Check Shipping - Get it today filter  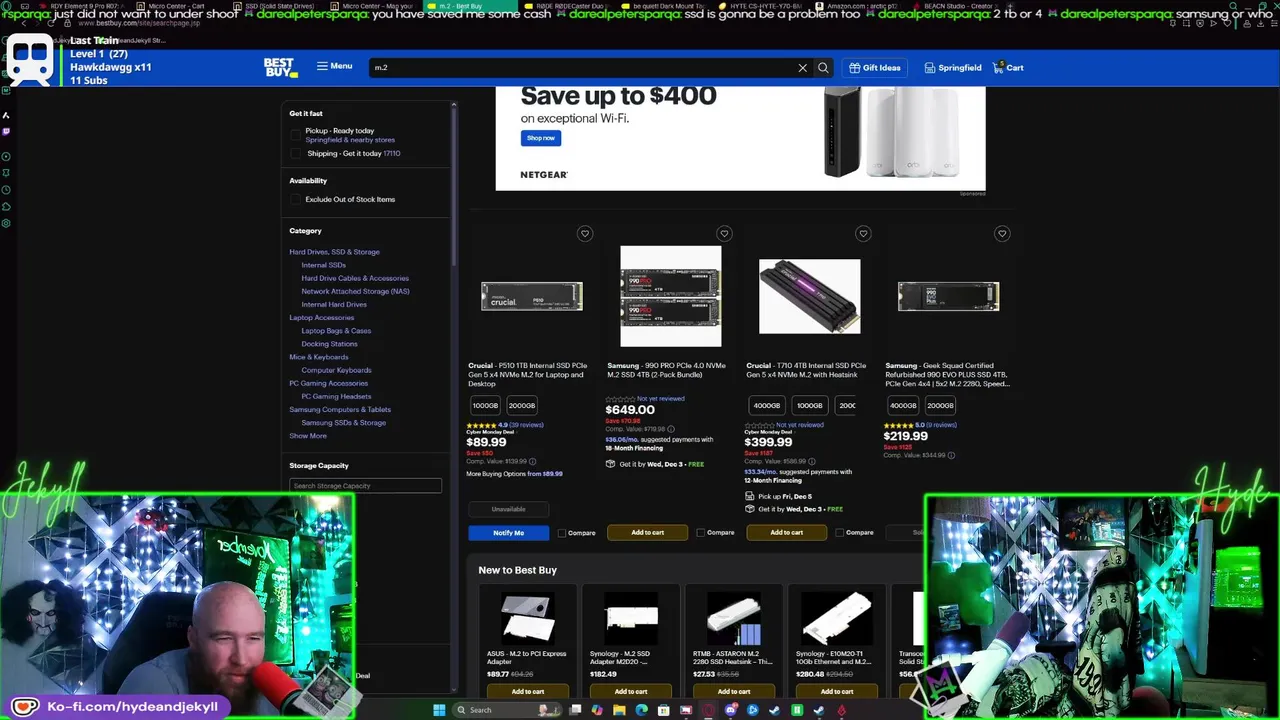pos(296,154)
